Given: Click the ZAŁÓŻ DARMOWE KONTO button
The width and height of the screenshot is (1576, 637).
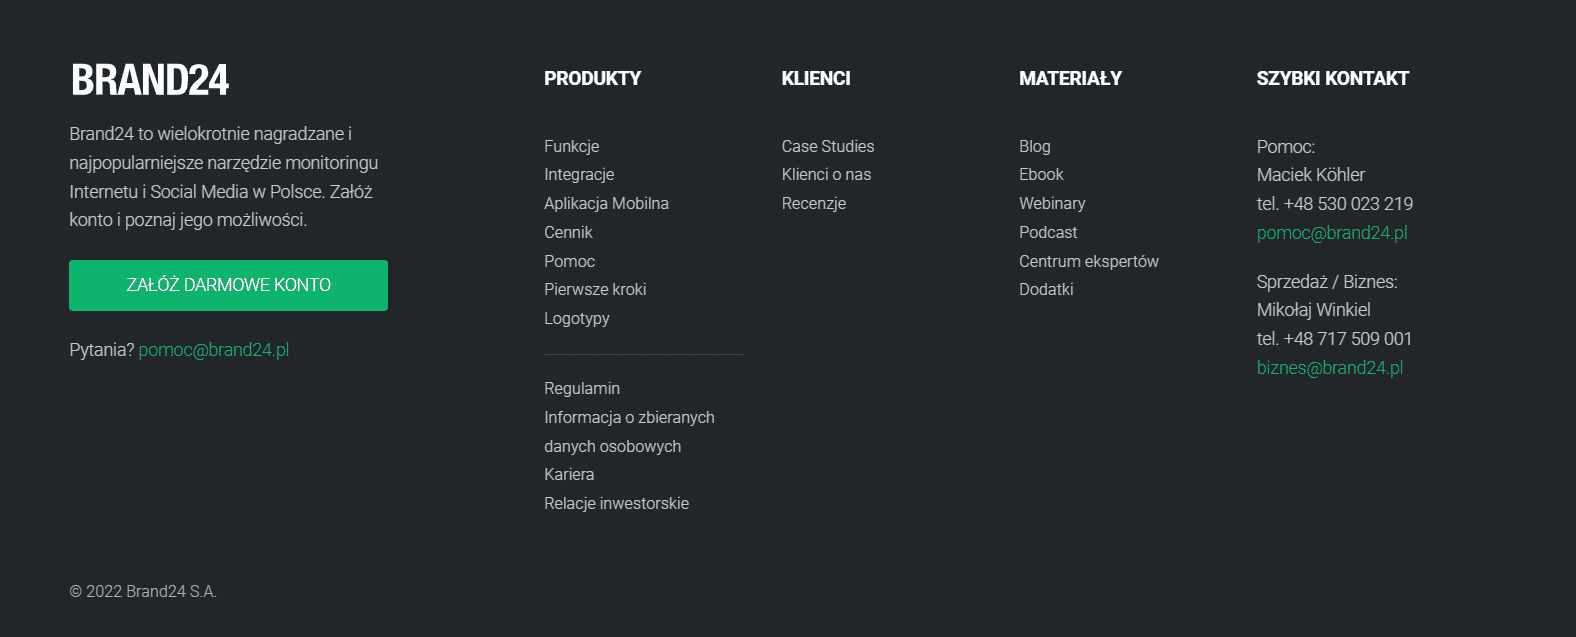Looking at the screenshot, I should coord(228,285).
